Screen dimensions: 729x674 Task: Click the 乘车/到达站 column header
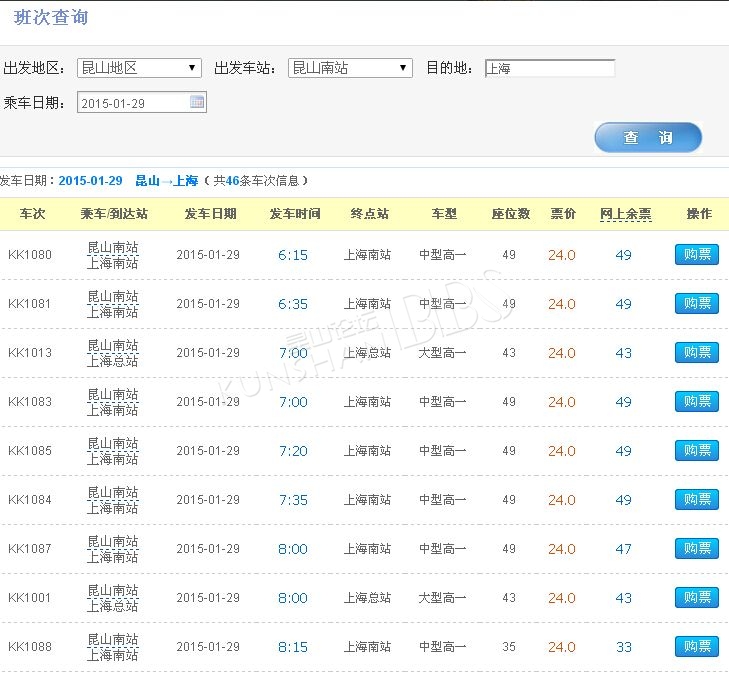tap(114, 214)
